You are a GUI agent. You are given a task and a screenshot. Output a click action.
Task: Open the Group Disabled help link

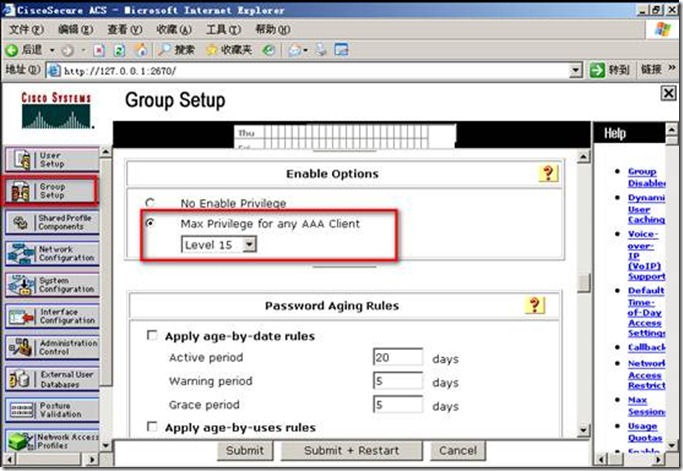646,177
